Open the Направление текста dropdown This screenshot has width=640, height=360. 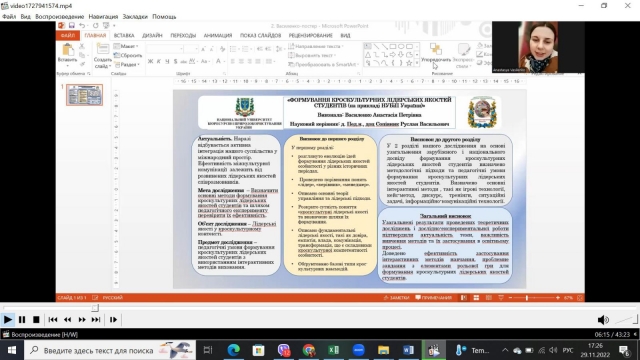[316, 47]
